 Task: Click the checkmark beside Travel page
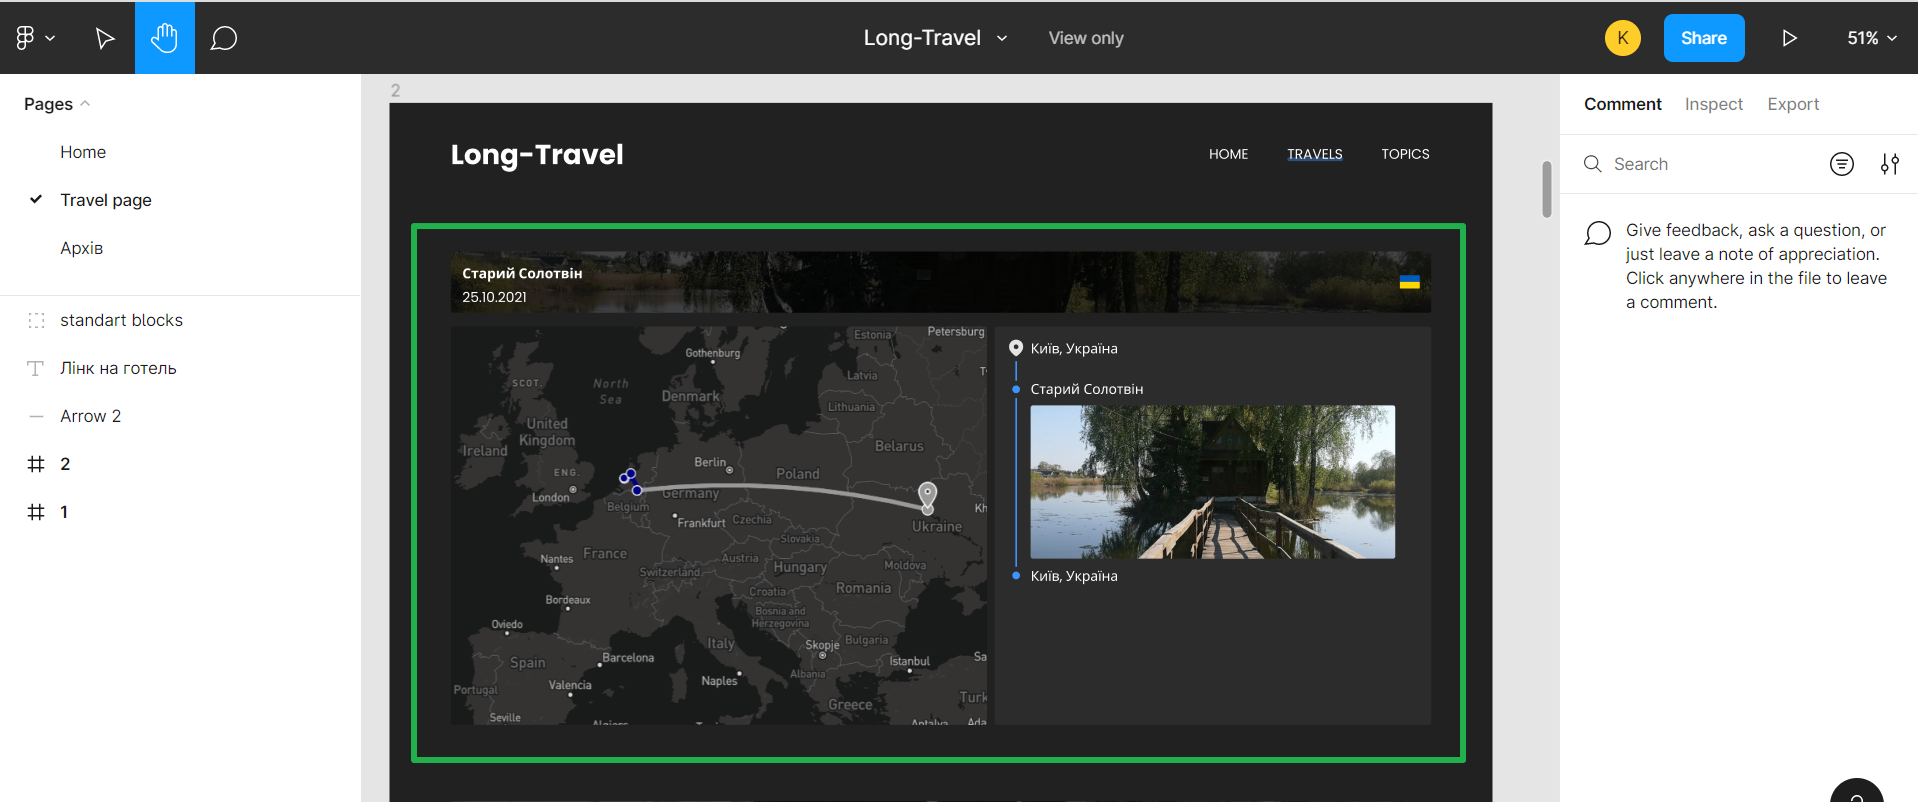click(36, 199)
